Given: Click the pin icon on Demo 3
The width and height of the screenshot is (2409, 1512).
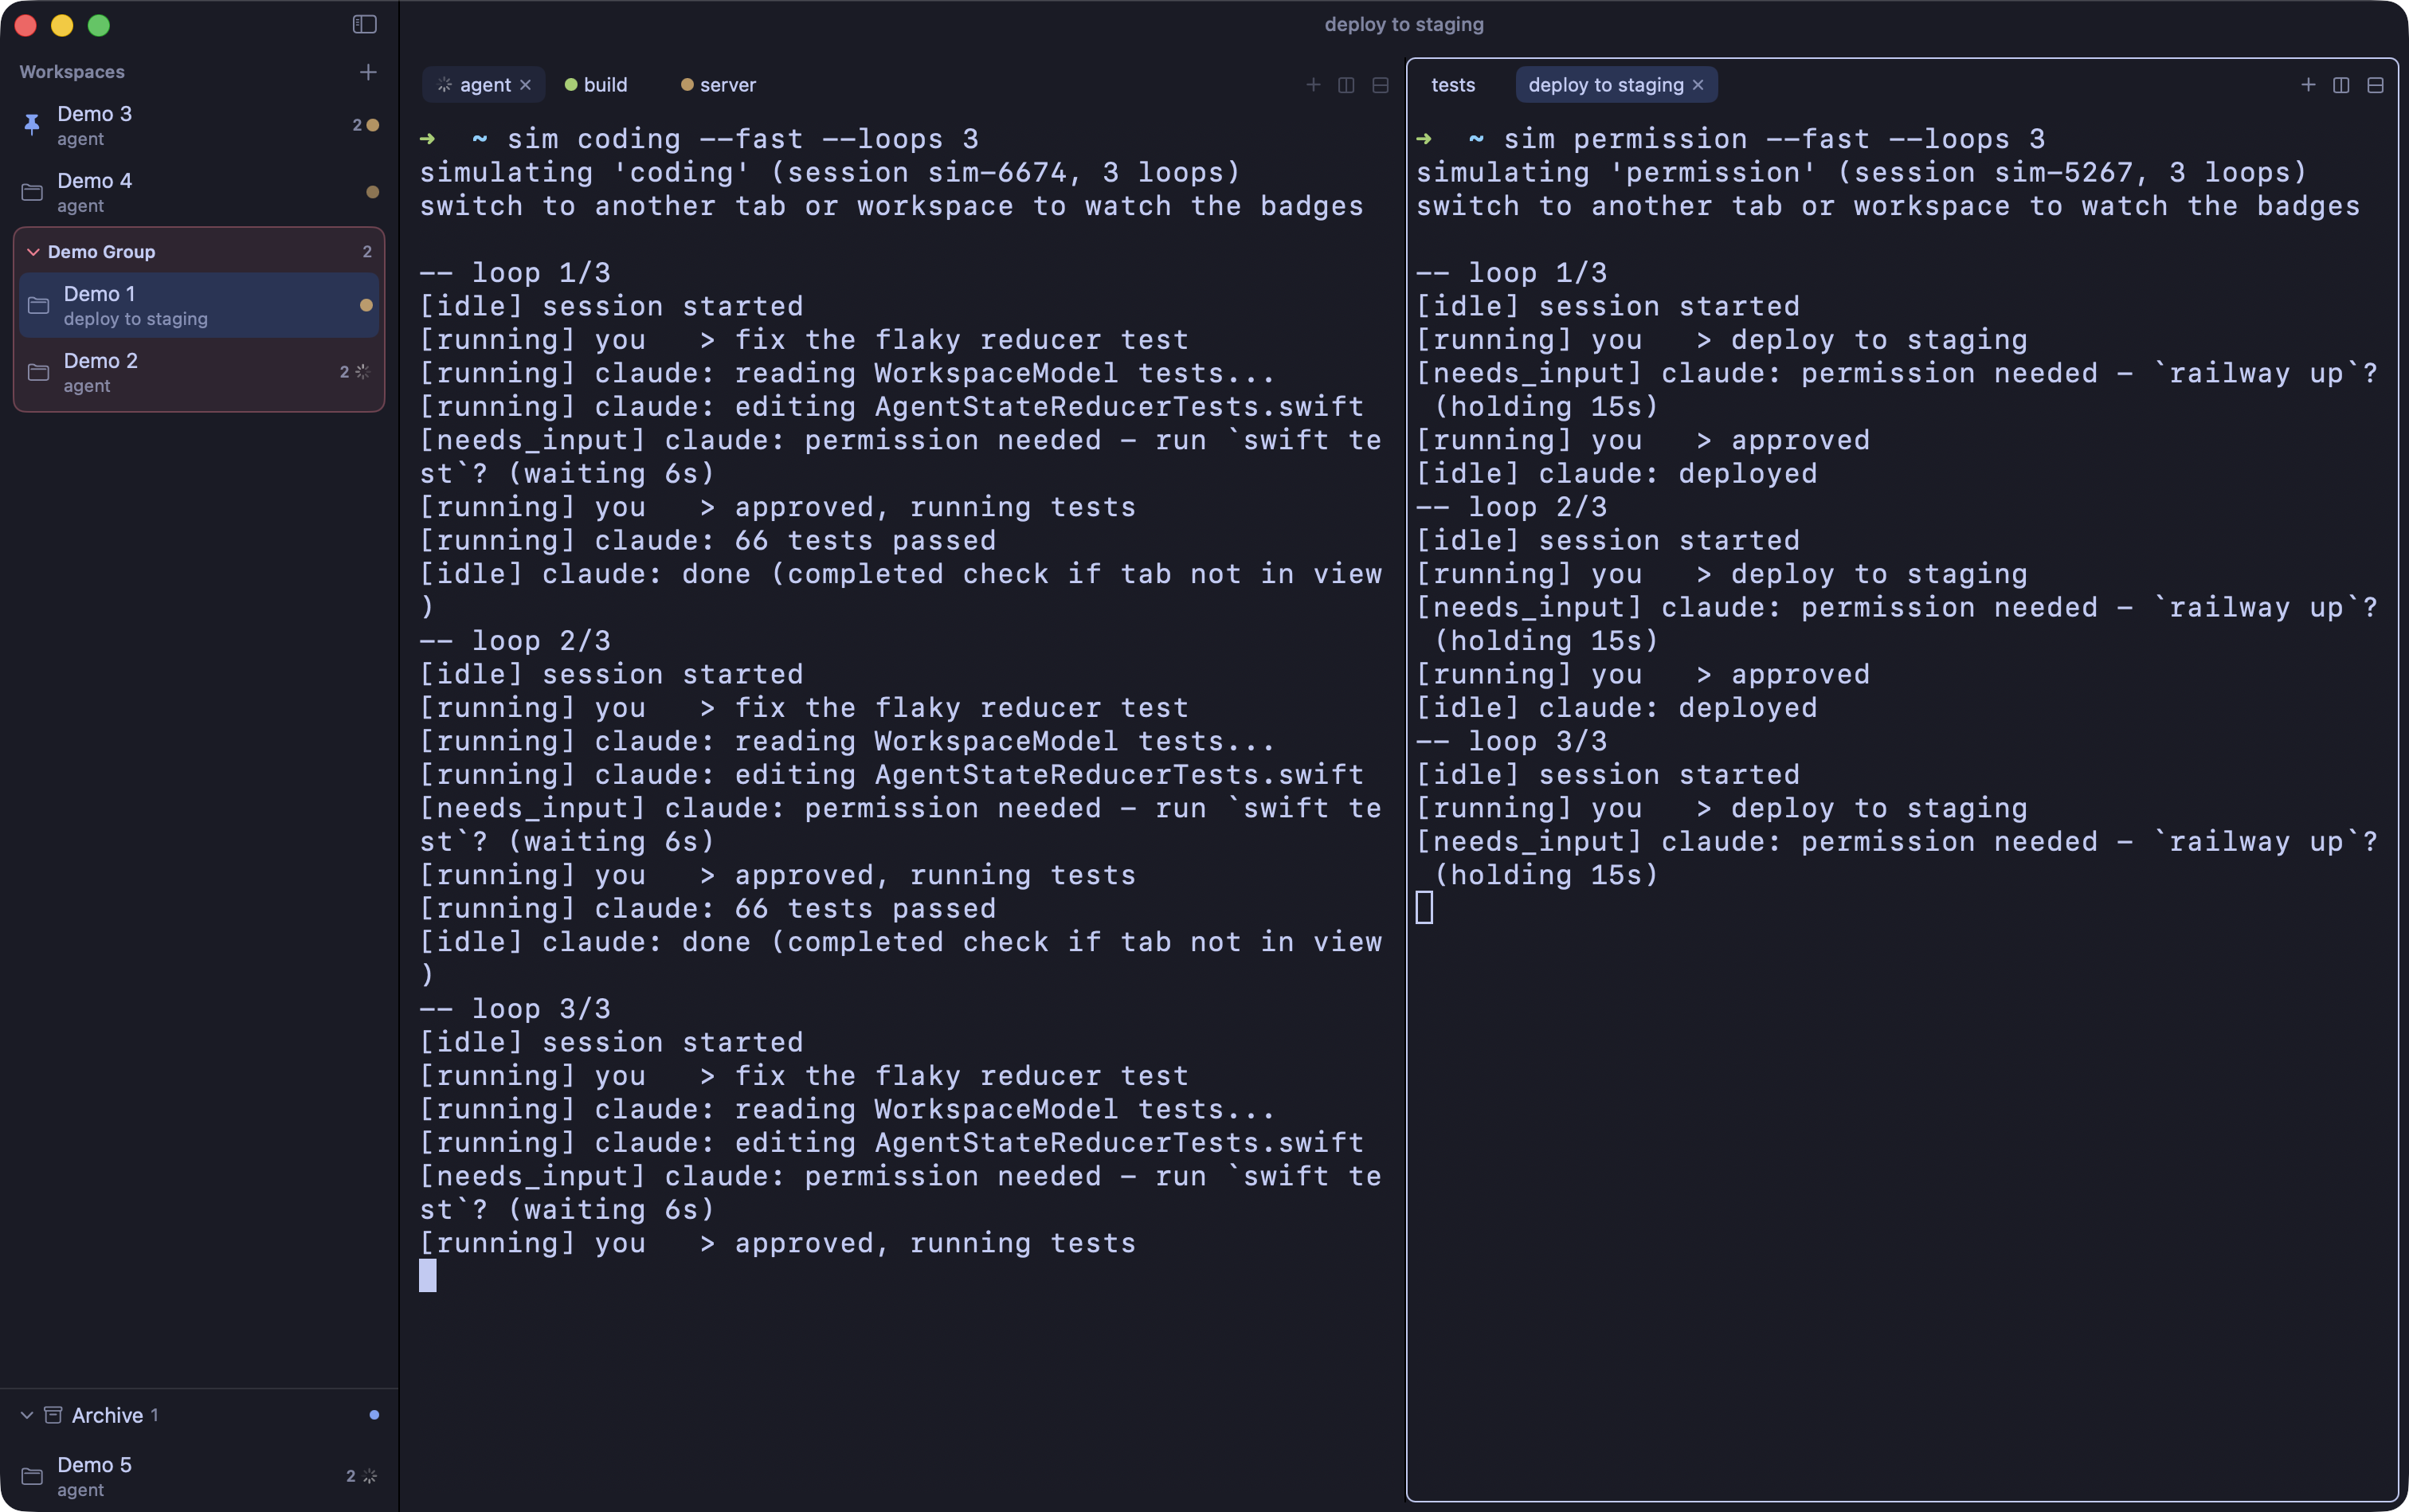Looking at the screenshot, I should pos(32,125).
